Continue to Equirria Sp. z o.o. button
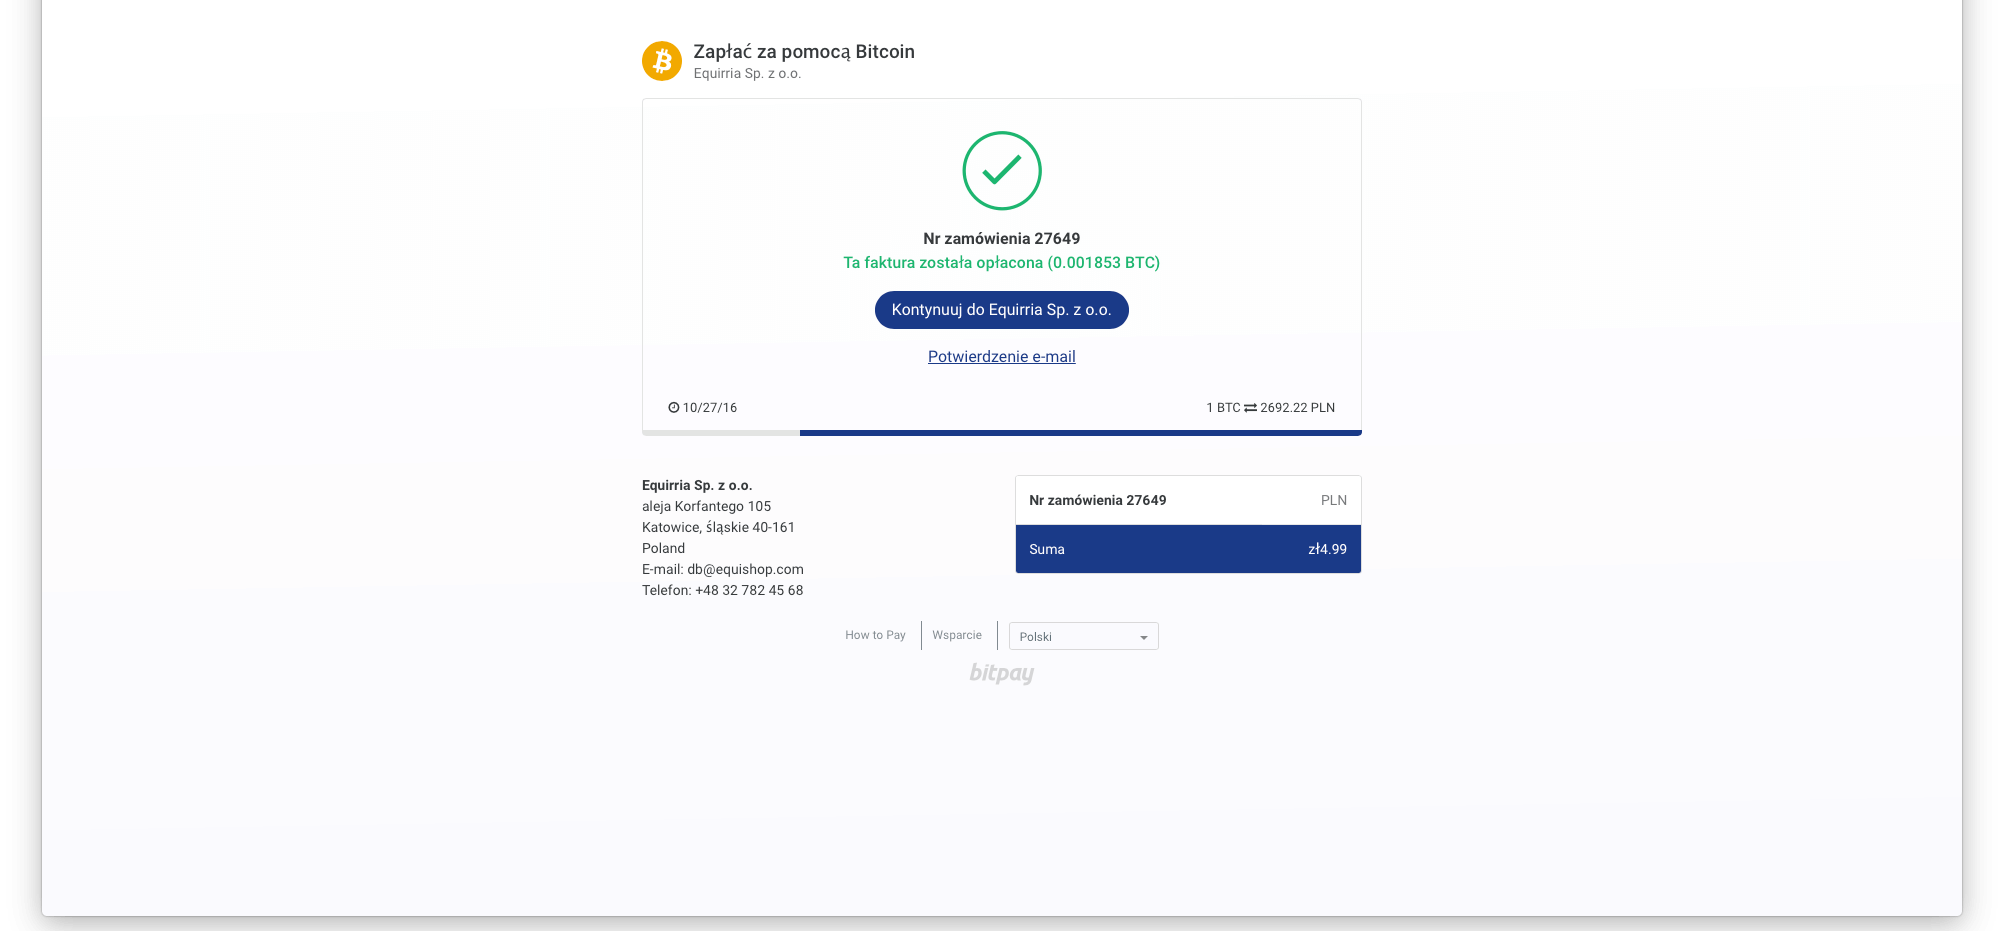Image resolution: width=2004 pixels, height=931 pixels. tap(1001, 310)
